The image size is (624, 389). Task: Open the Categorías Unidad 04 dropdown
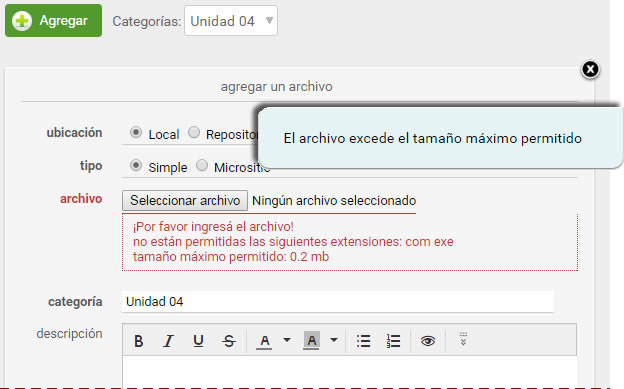pos(231,21)
